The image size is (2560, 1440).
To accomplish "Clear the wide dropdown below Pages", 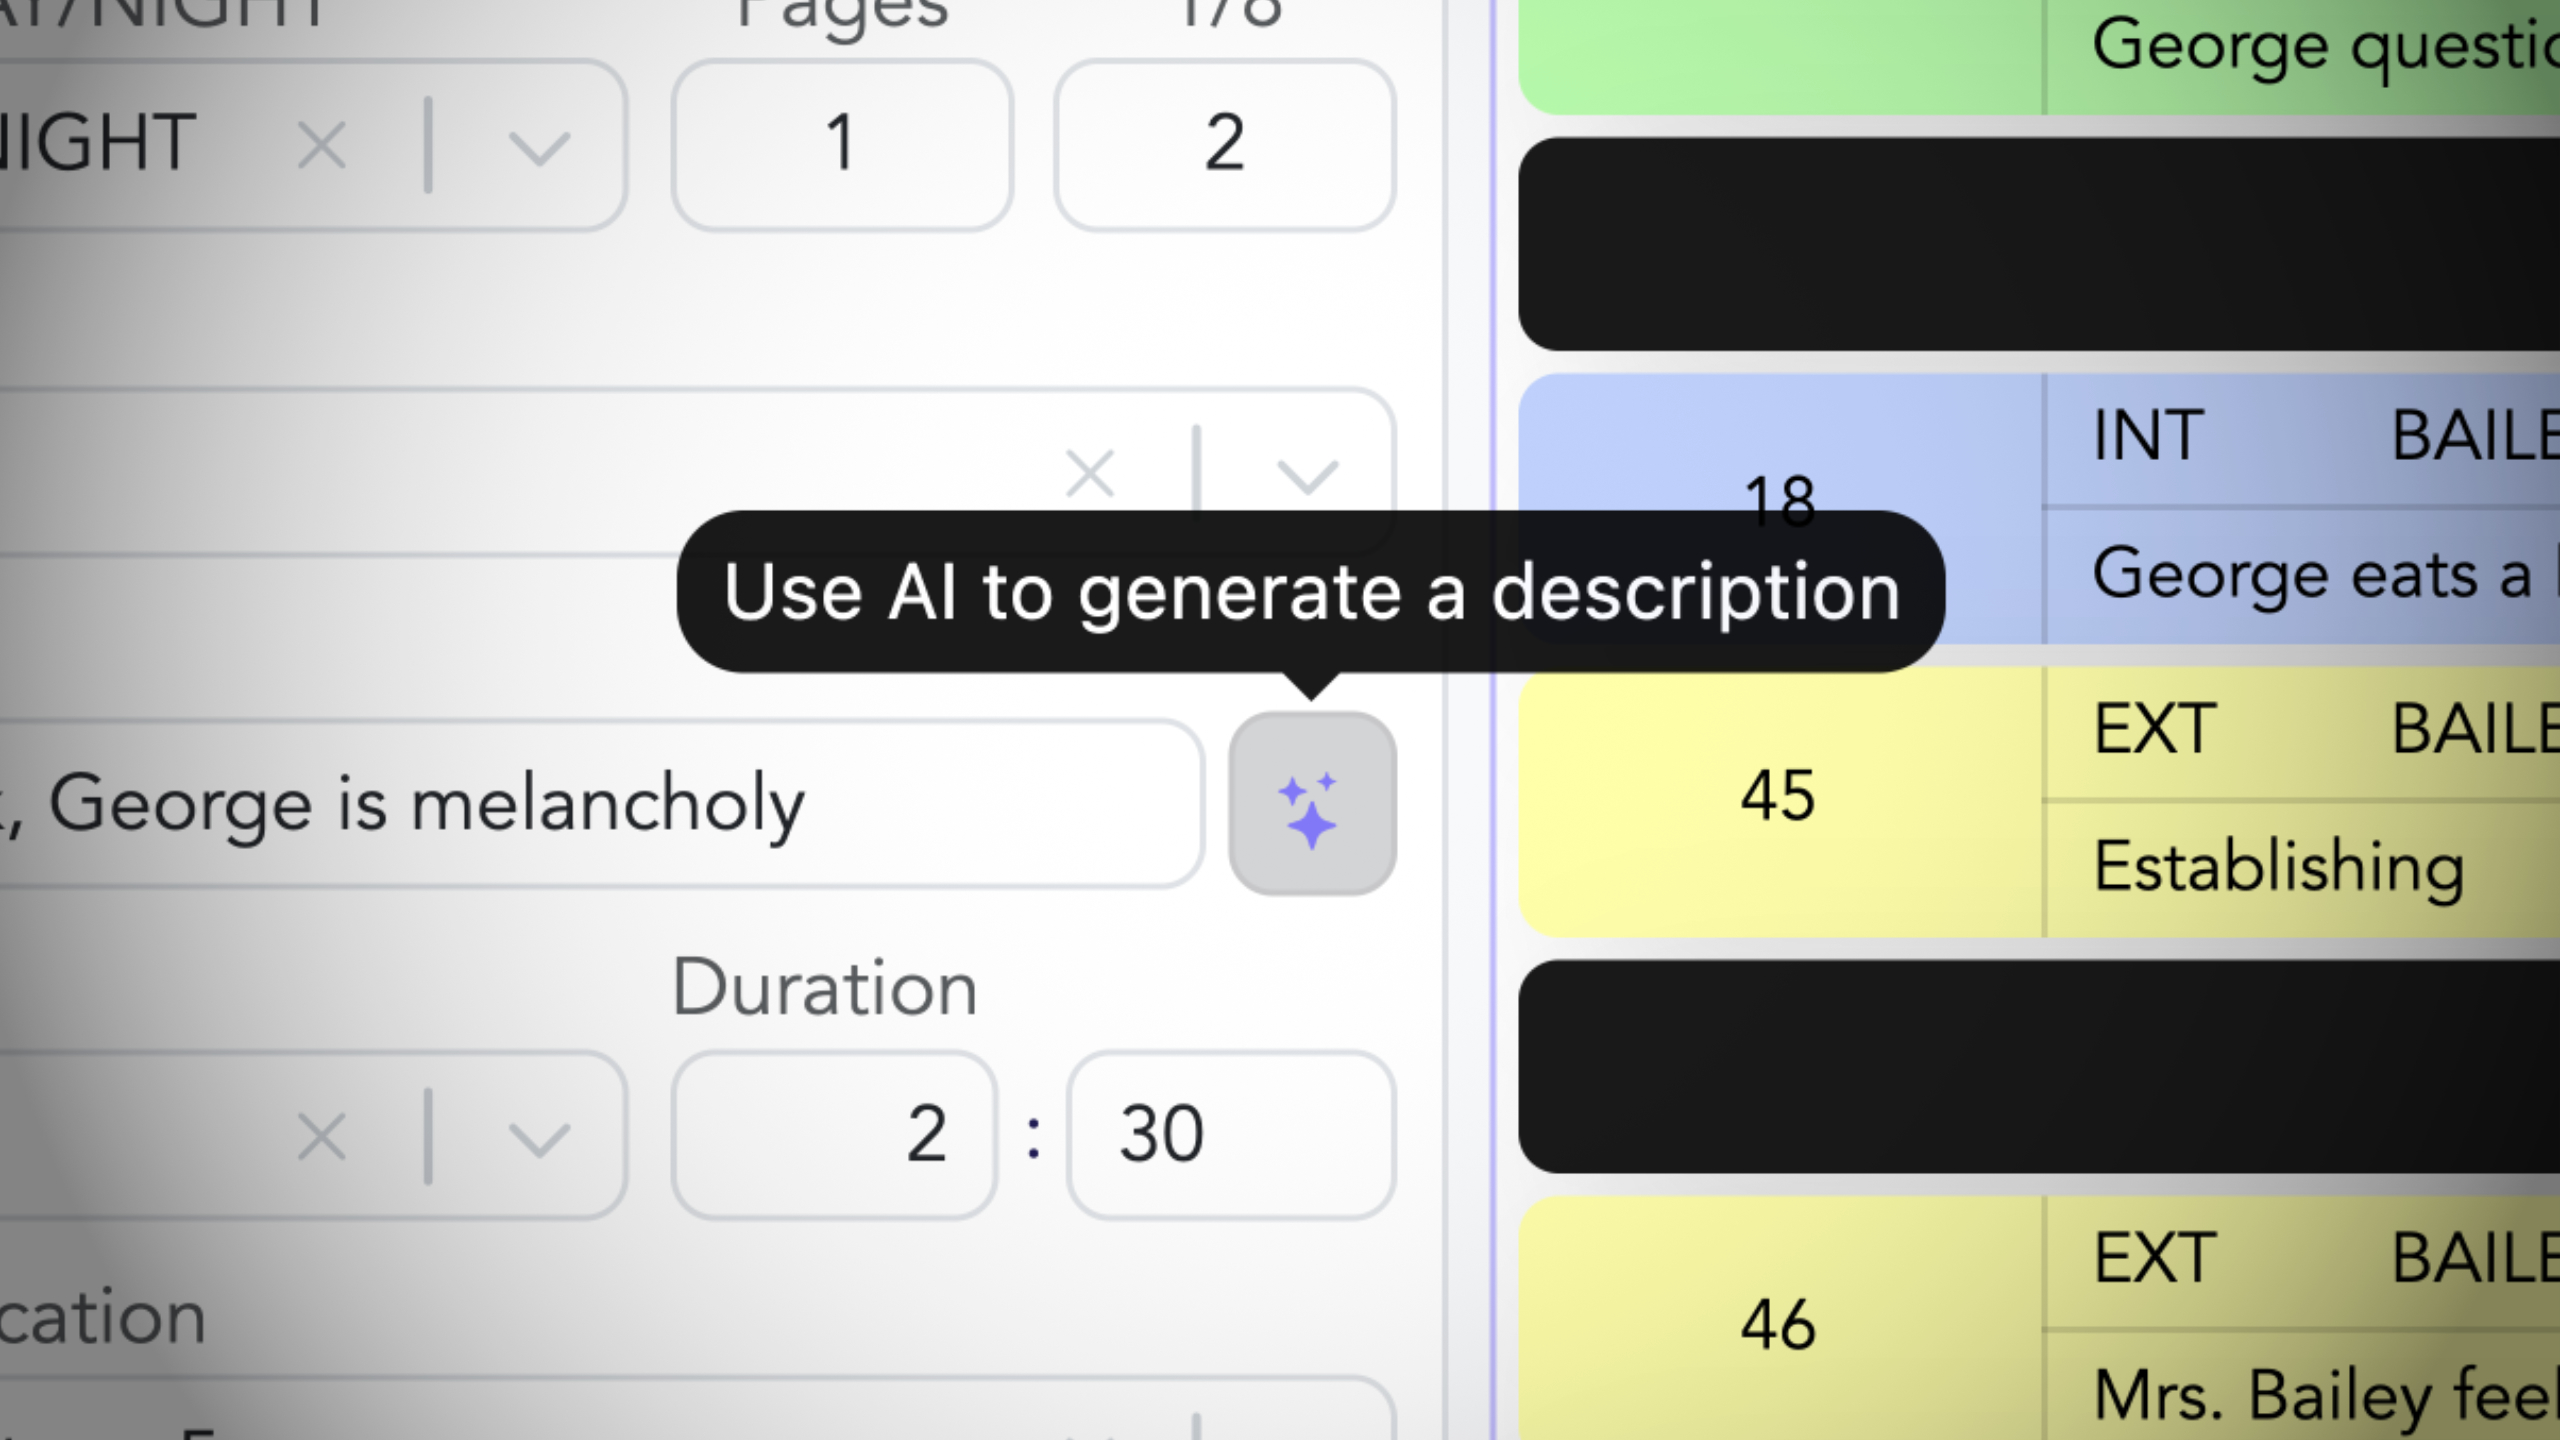I will coord(1090,473).
